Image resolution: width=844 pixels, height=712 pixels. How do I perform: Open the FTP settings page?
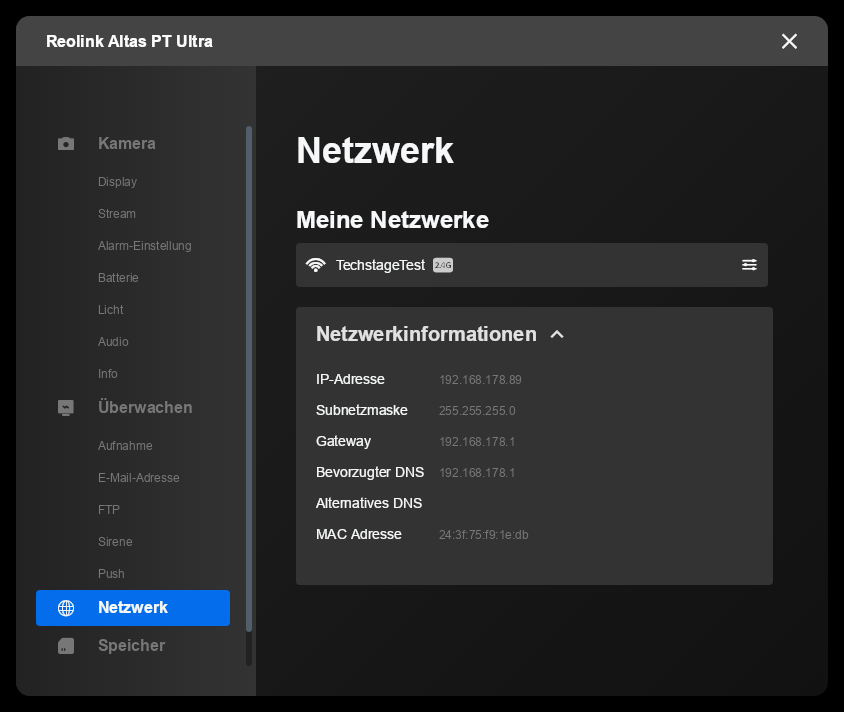(x=109, y=510)
